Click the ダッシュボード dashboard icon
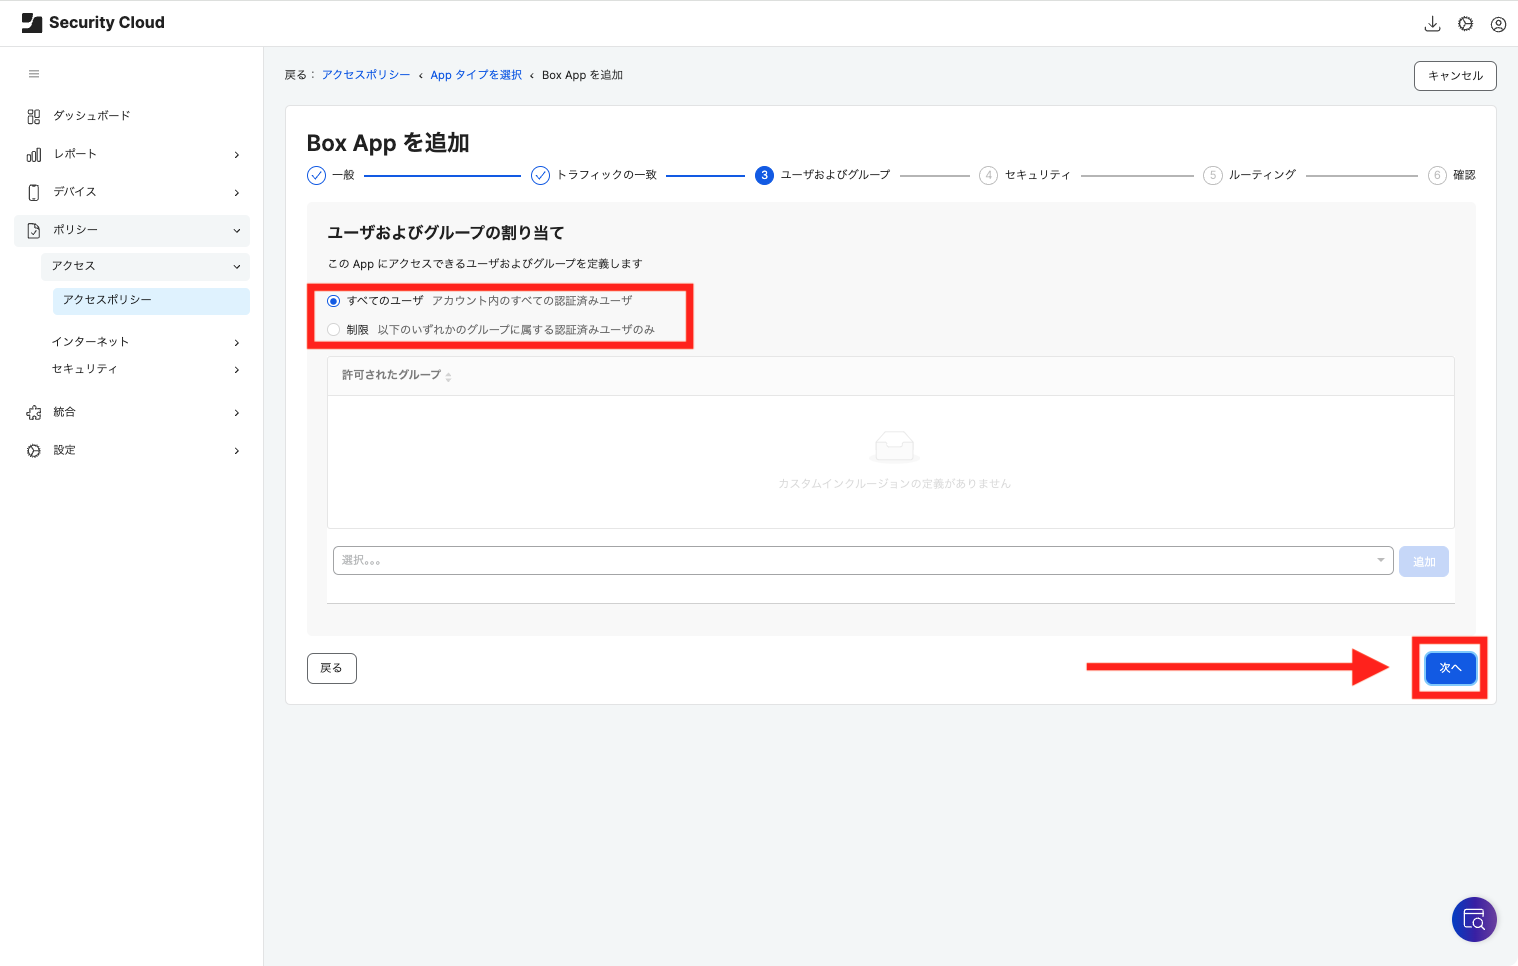1518x966 pixels. click(x=34, y=116)
